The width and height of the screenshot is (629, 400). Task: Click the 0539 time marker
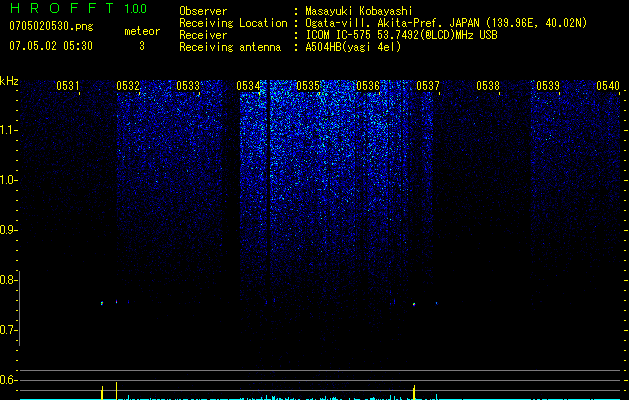(548, 86)
